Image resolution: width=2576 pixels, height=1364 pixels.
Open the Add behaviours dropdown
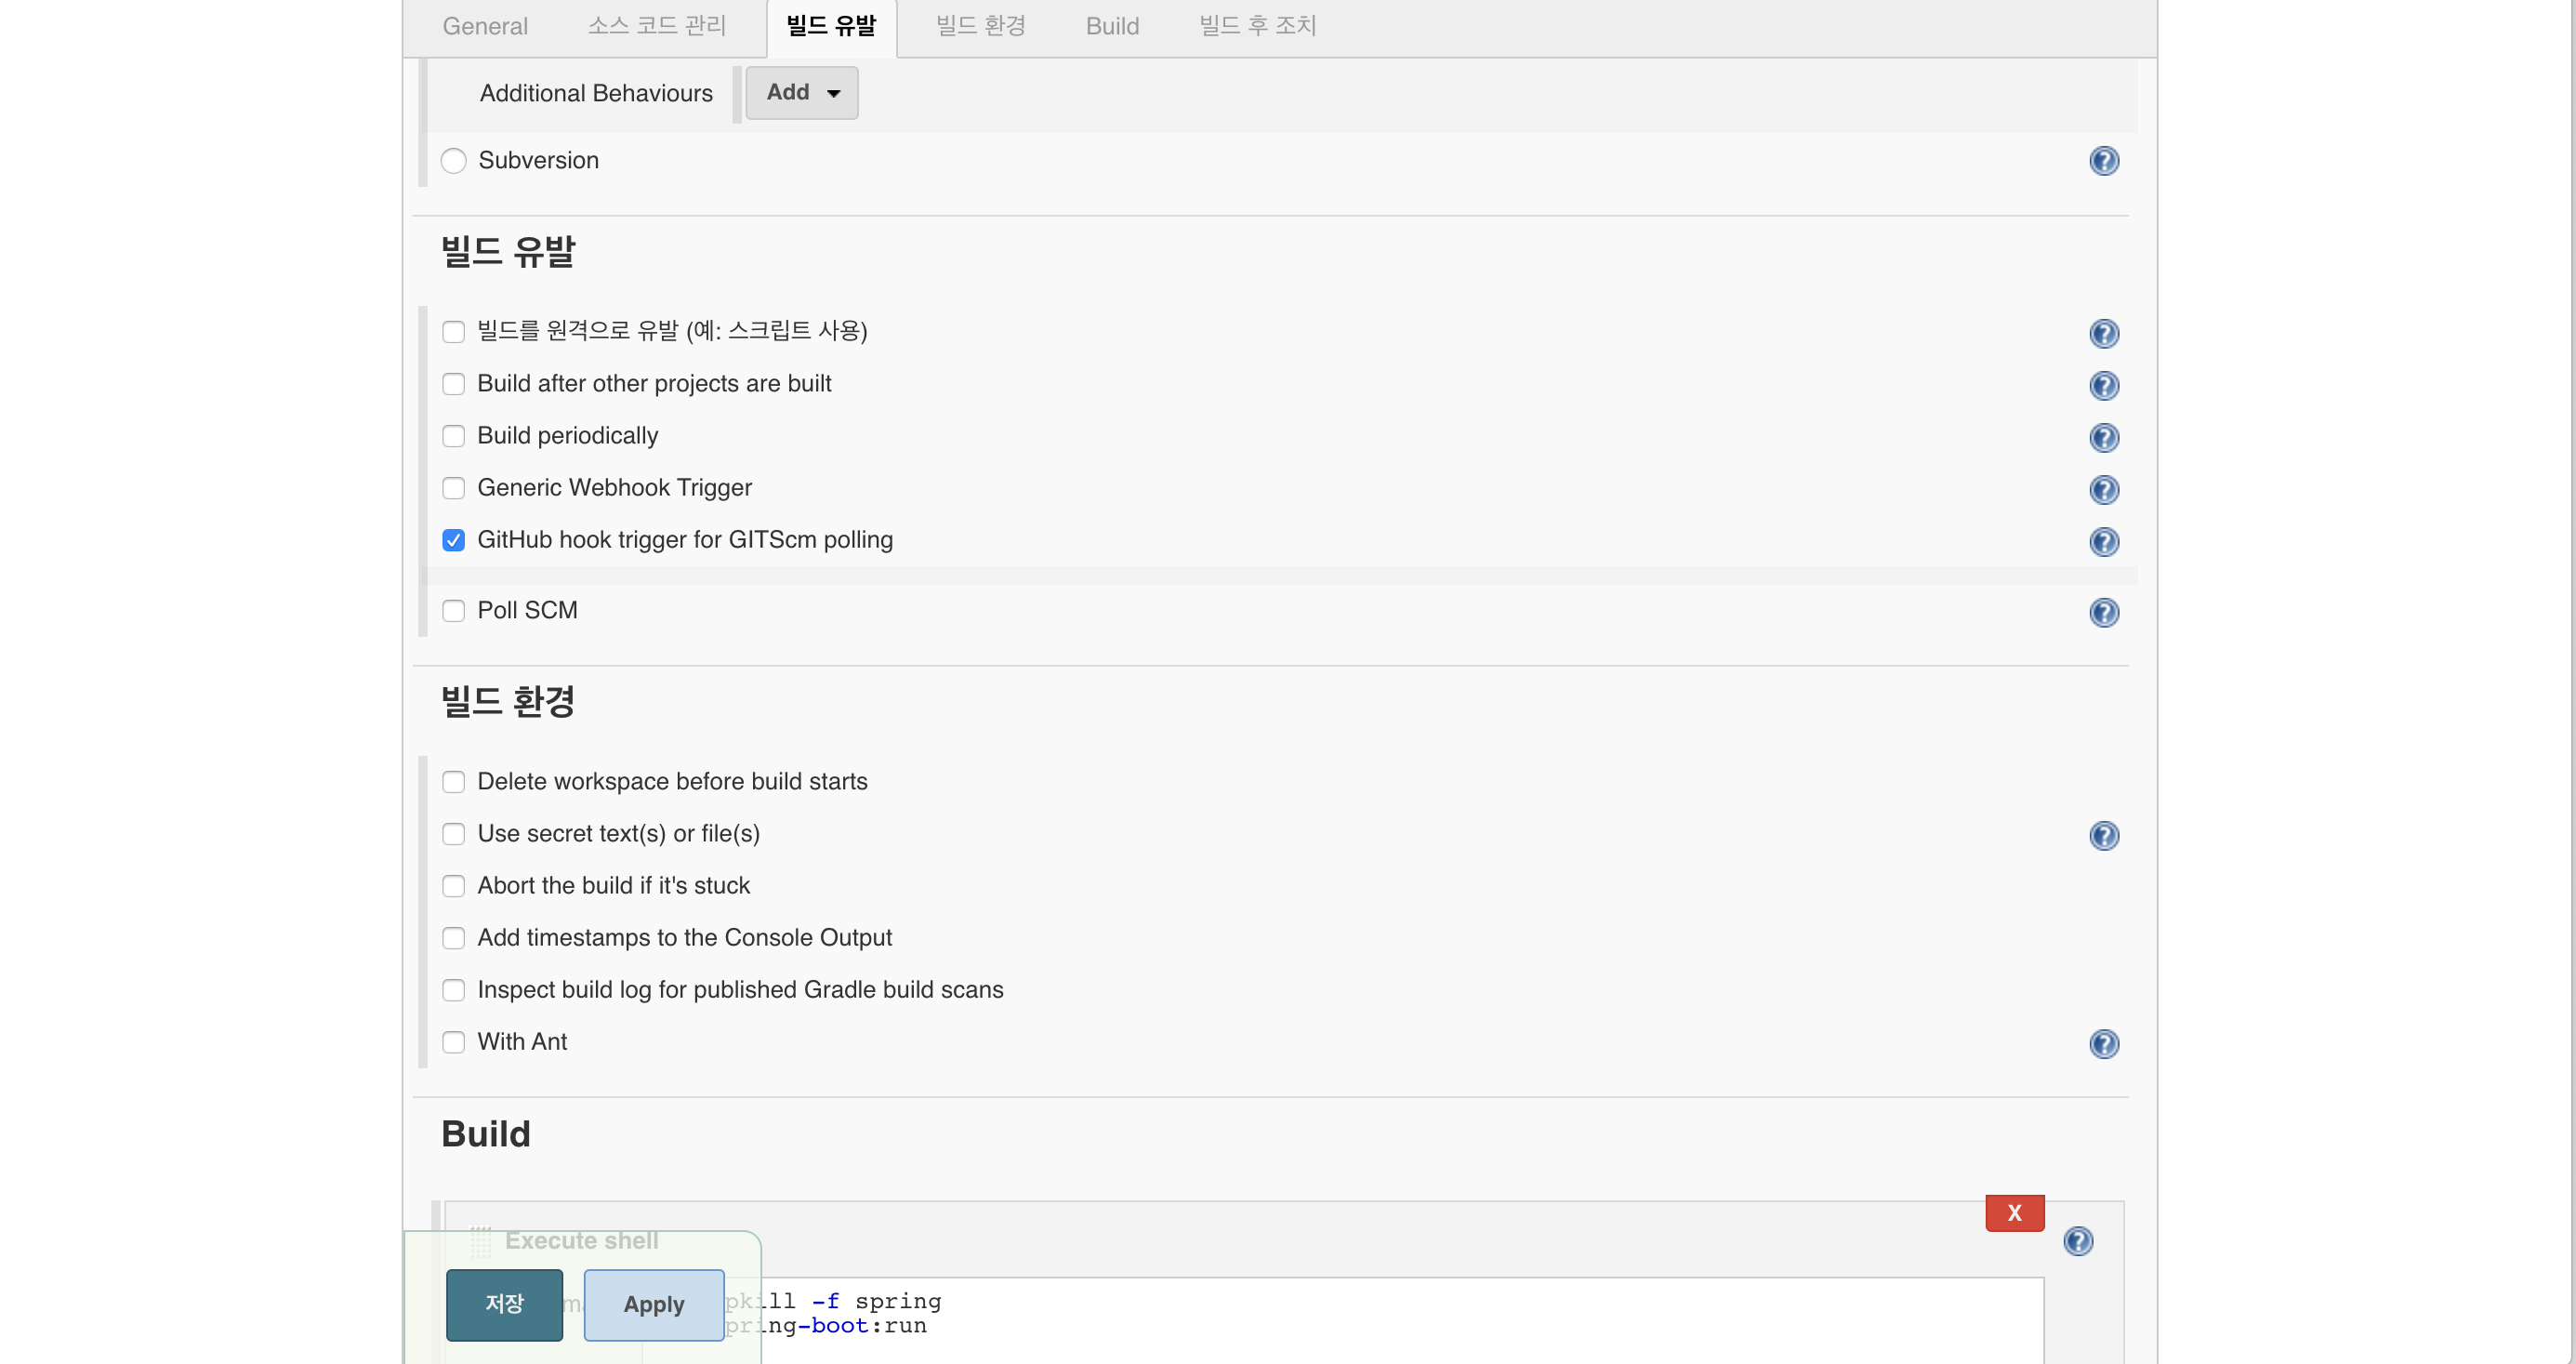tap(801, 92)
